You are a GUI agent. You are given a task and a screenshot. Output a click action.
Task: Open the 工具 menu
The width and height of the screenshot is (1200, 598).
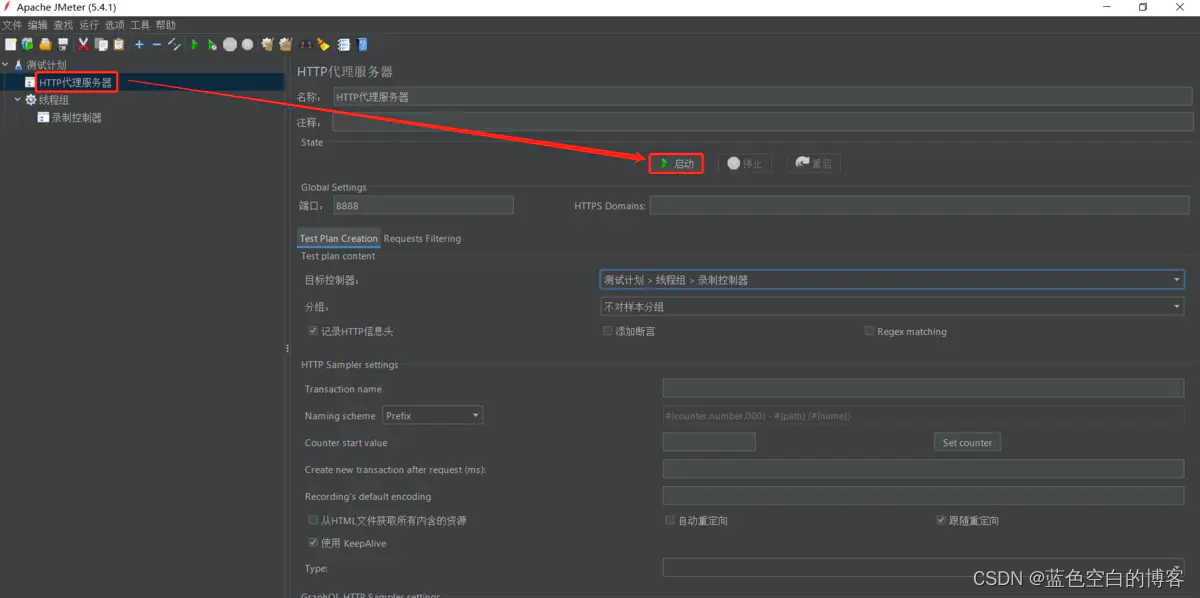pyautogui.click(x=141, y=25)
